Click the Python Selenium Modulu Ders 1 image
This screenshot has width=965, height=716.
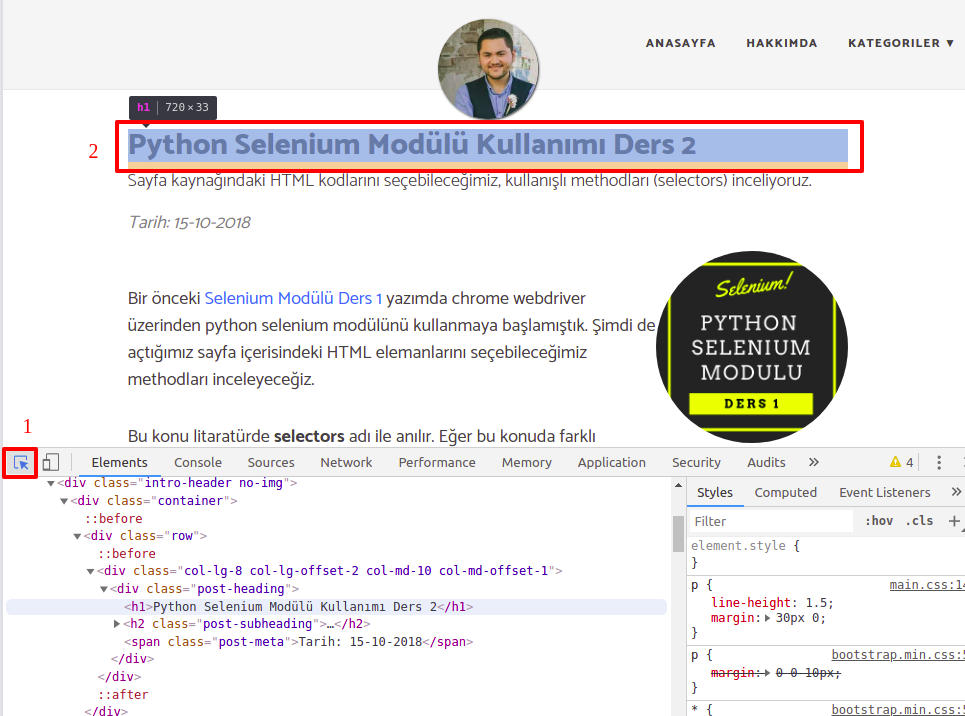pyautogui.click(x=751, y=347)
